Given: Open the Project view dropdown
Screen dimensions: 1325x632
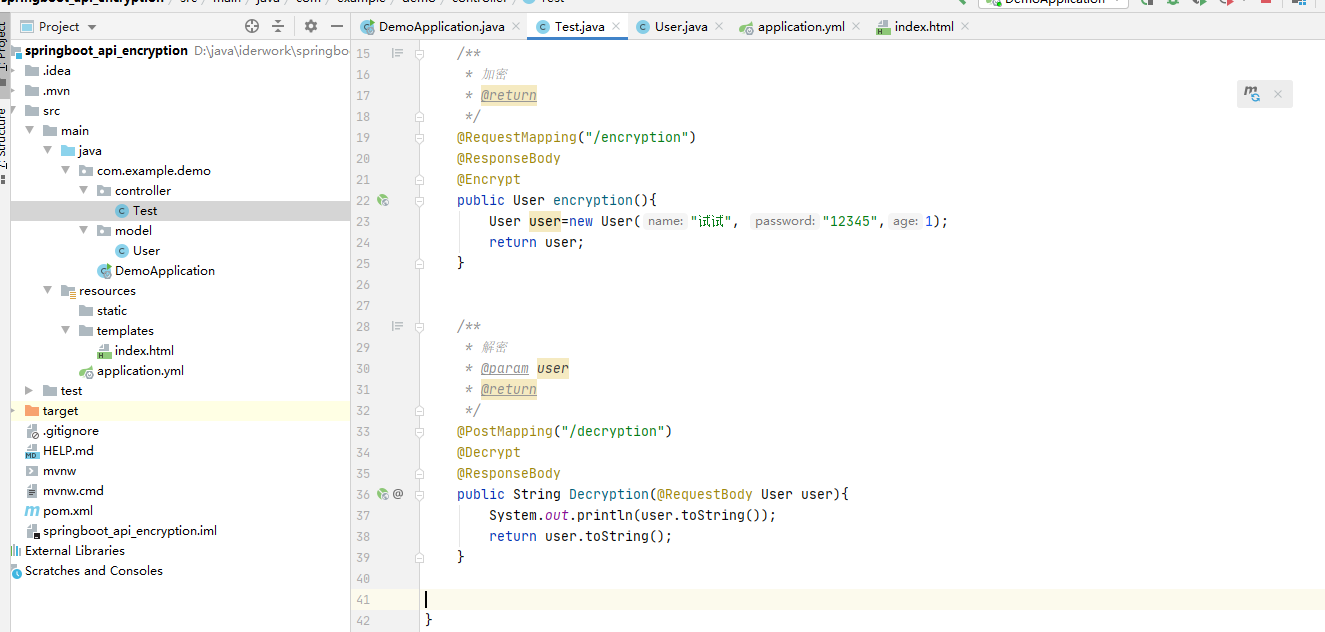Looking at the screenshot, I should tap(92, 27).
